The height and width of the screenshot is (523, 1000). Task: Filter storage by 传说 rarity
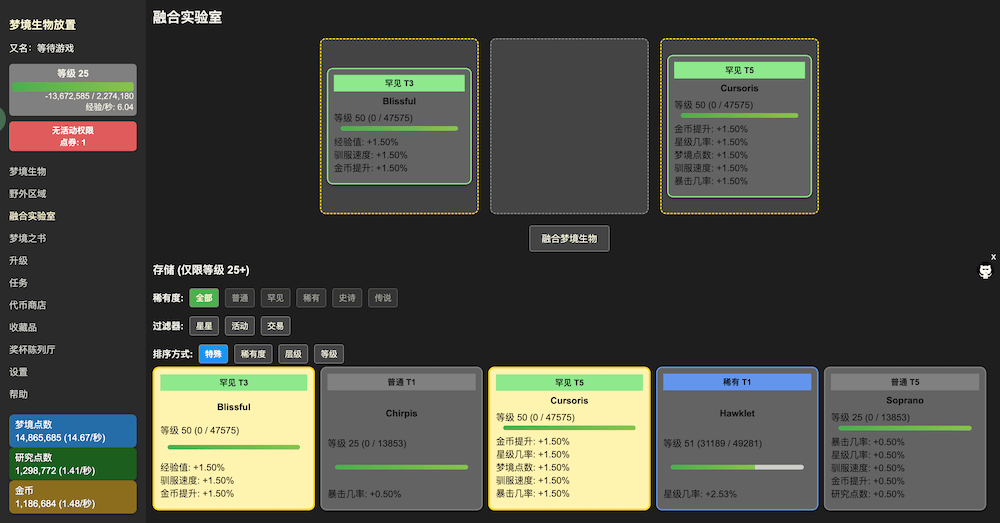click(383, 298)
